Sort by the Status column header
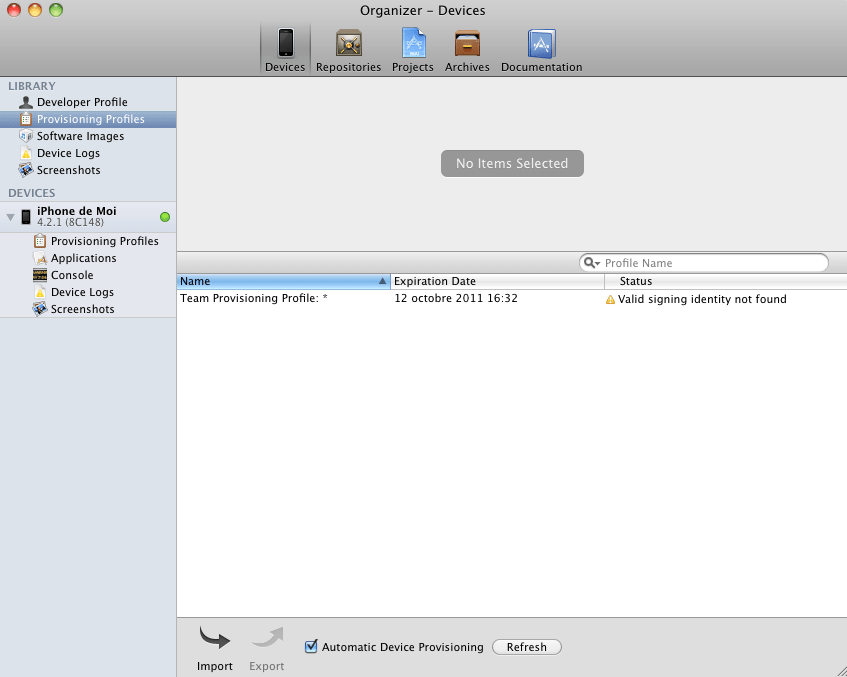The width and height of the screenshot is (847, 677). pyautogui.click(x=725, y=281)
